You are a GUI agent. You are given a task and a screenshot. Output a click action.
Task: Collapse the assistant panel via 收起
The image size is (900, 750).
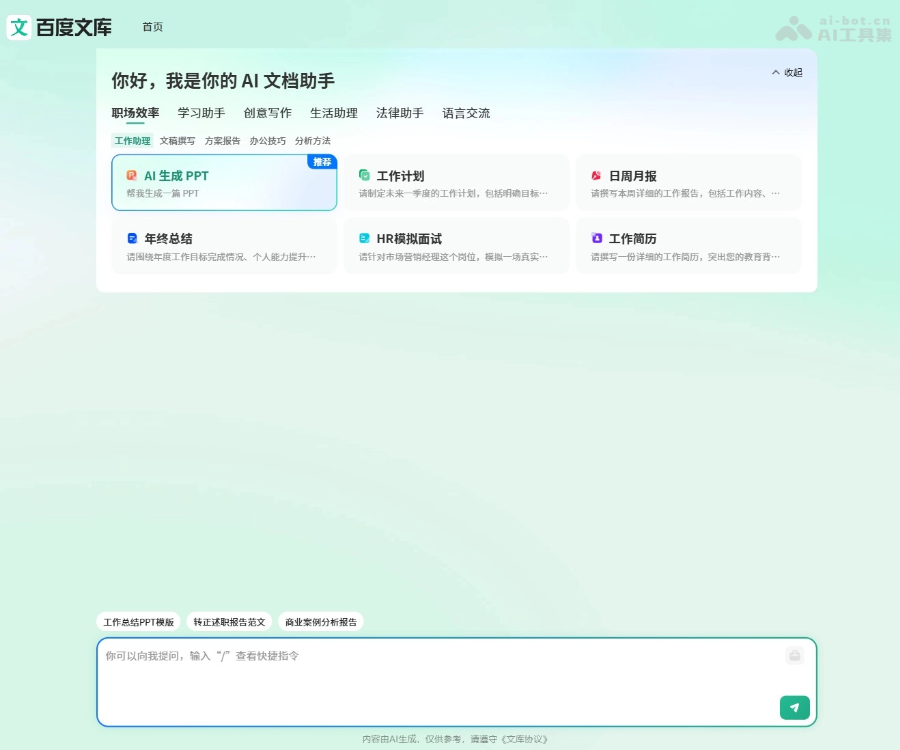point(789,72)
